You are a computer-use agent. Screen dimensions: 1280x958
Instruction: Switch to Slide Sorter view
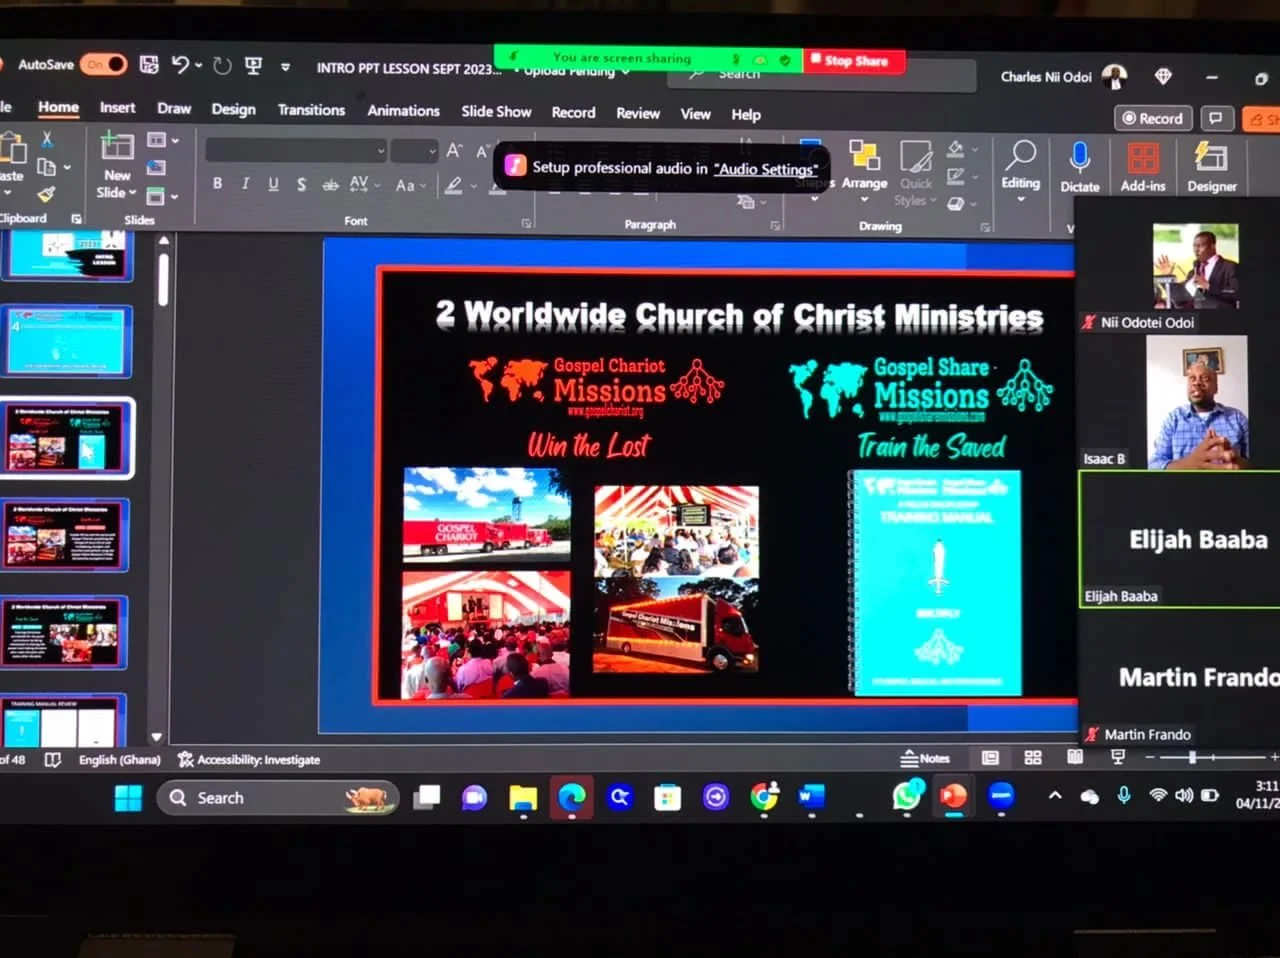tap(1033, 757)
